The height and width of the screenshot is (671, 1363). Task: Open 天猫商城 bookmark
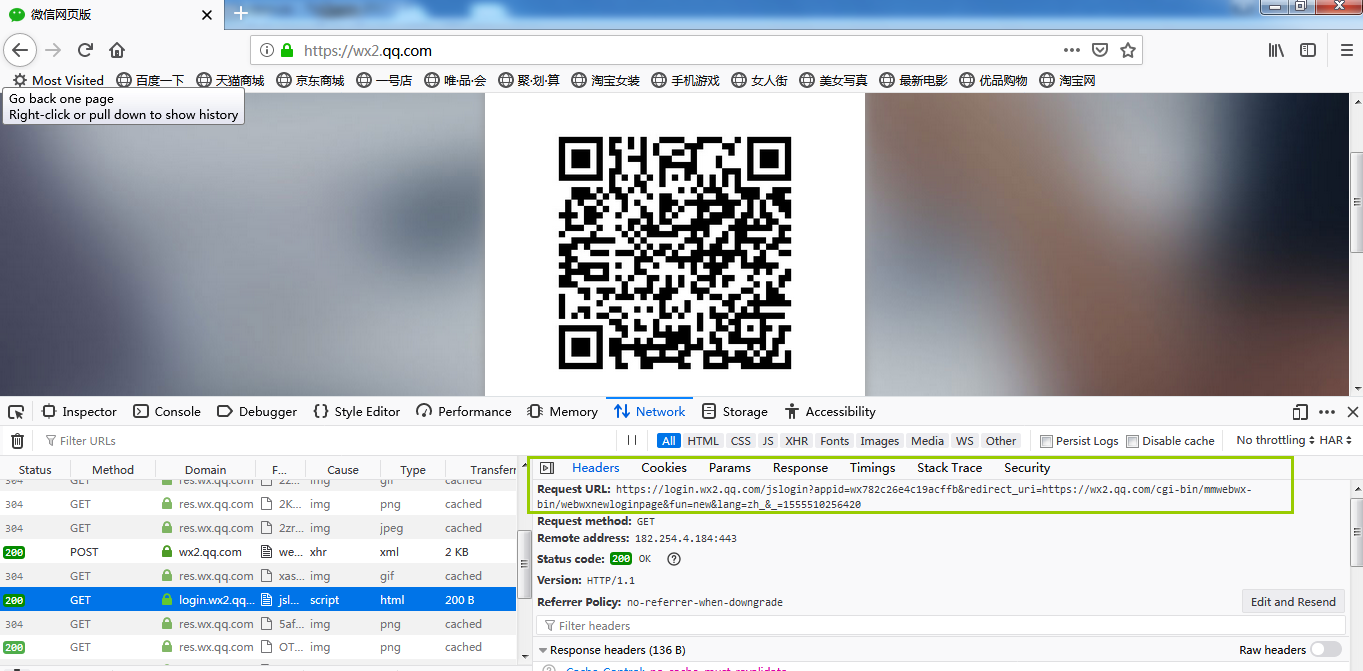230,80
